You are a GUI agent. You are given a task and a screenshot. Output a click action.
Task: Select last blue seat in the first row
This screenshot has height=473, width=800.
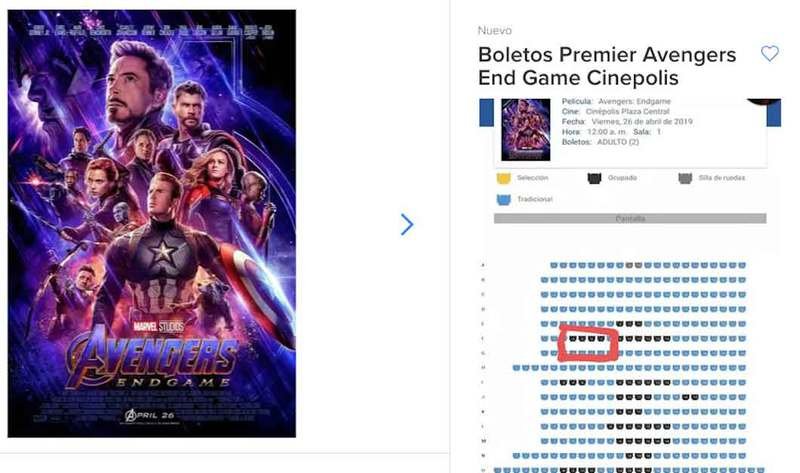(742, 265)
